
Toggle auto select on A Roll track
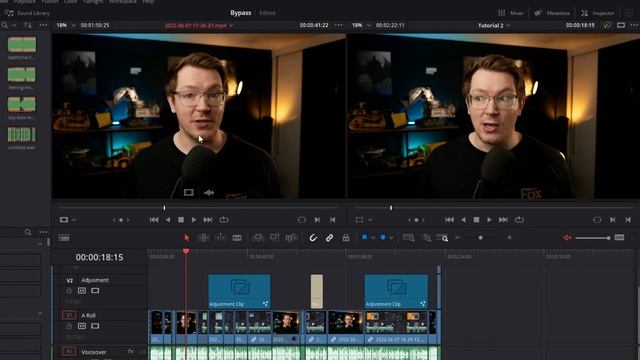click(82, 326)
